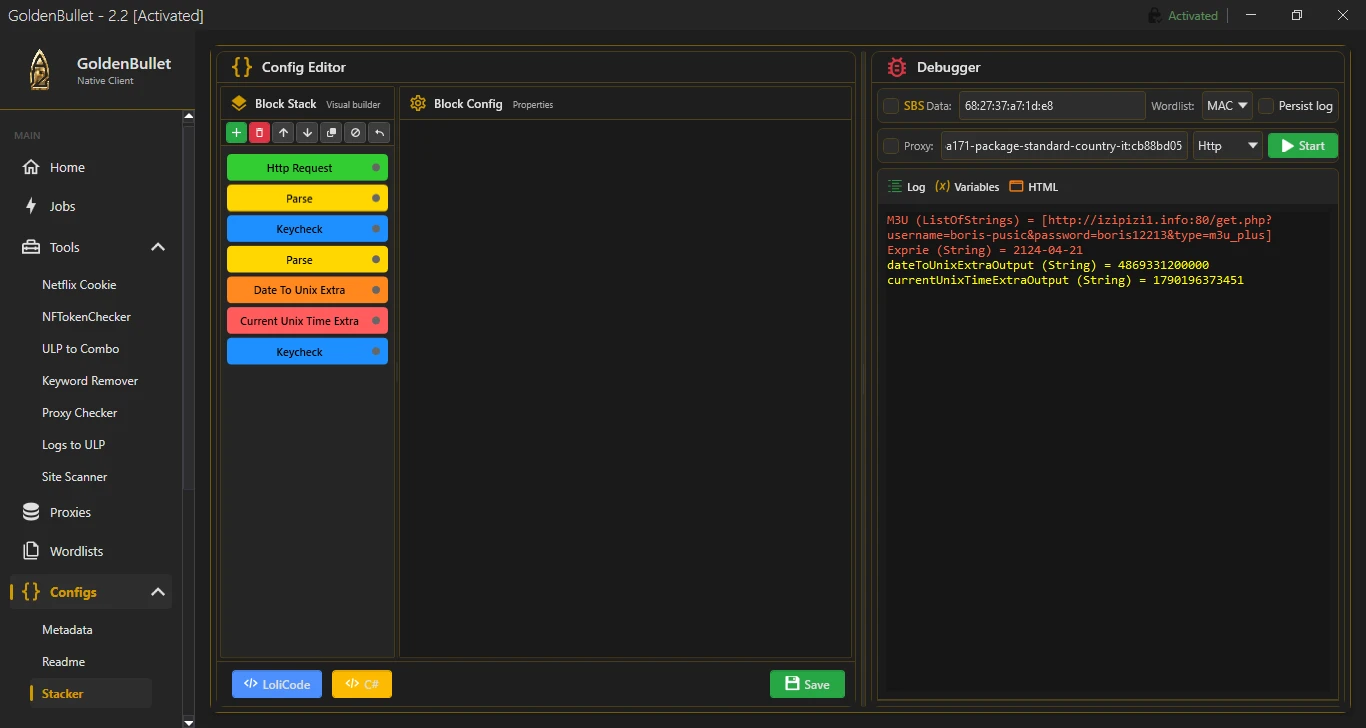Undo the last block stack action
The height and width of the screenshot is (728, 1366).
click(x=380, y=133)
